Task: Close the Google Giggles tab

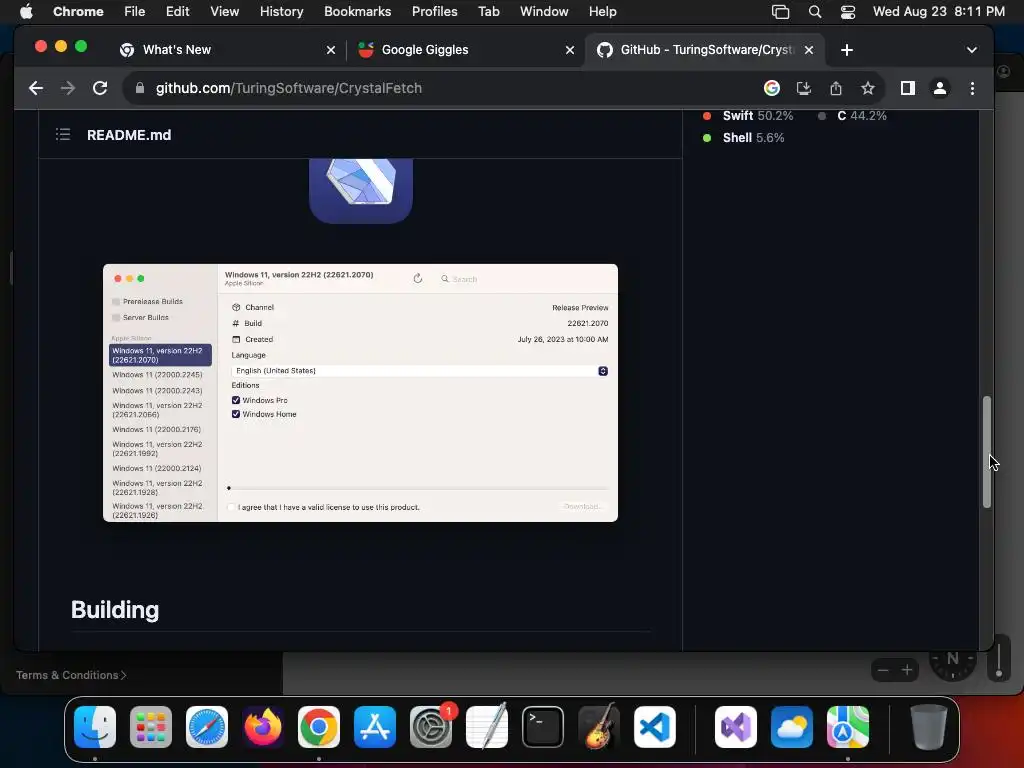Action: pos(569,50)
